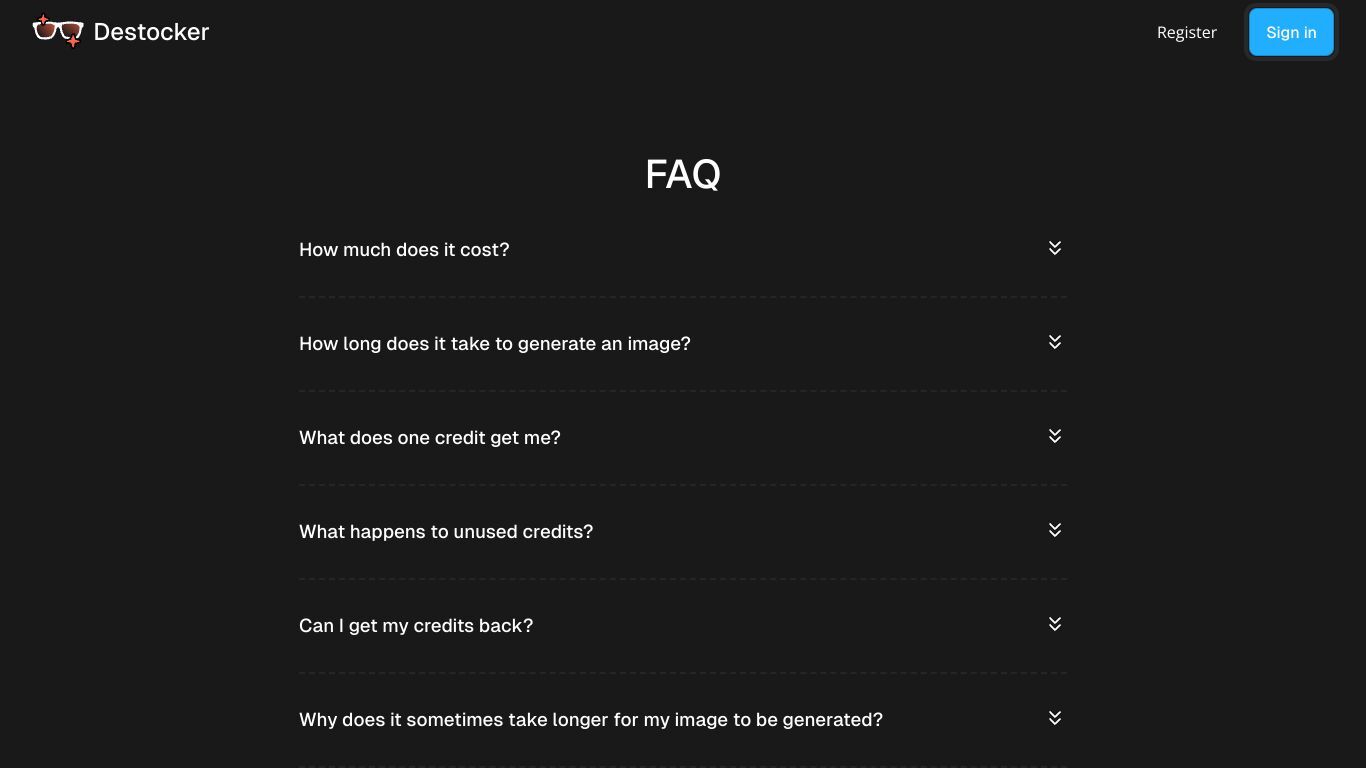Click the blue Sign in button

pos(1291,32)
